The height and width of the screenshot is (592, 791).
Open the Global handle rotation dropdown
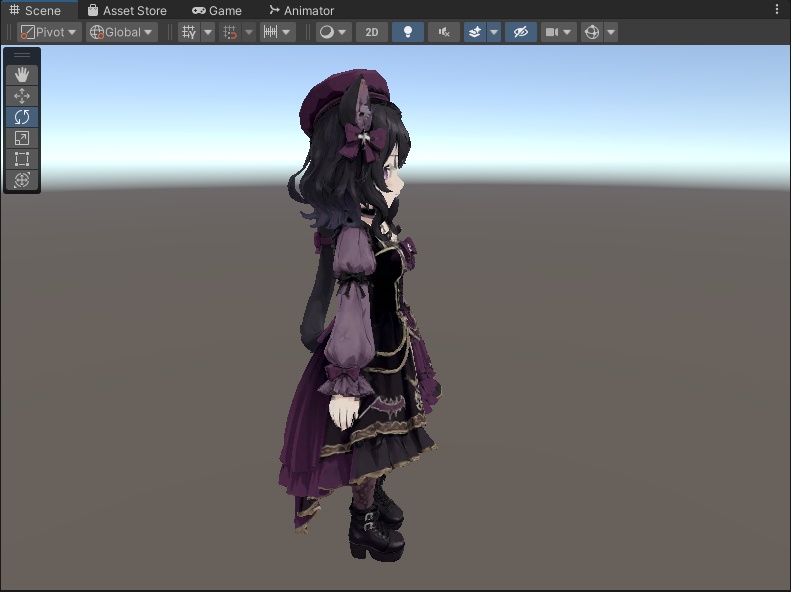[x=121, y=32]
